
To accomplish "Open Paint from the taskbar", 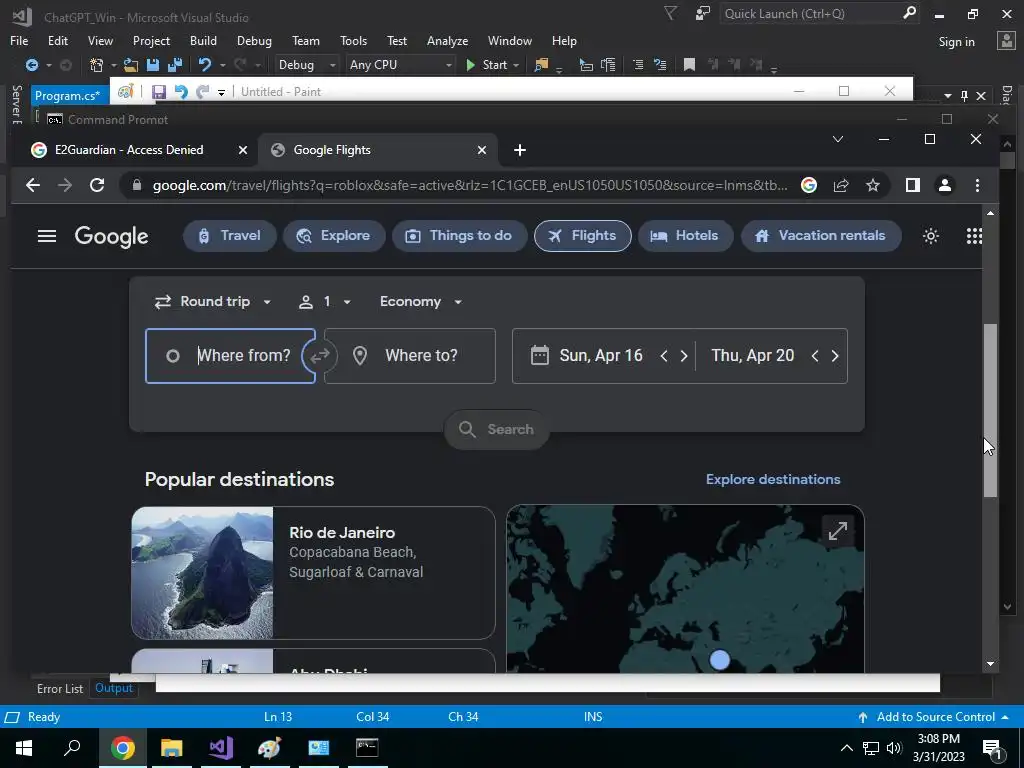I will [269, 748].
